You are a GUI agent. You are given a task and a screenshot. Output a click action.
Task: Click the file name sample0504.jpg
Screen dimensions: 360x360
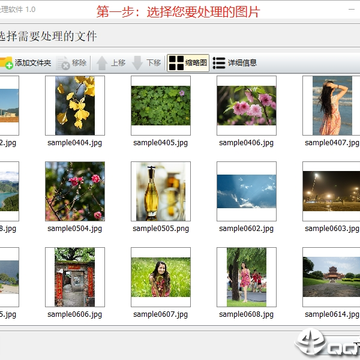75,229
